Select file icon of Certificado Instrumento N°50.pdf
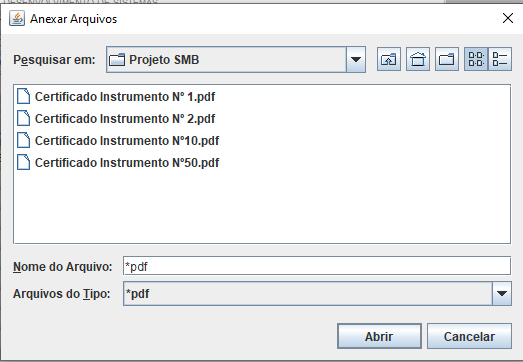Screen dimensions: 523x362 [23, 162]
